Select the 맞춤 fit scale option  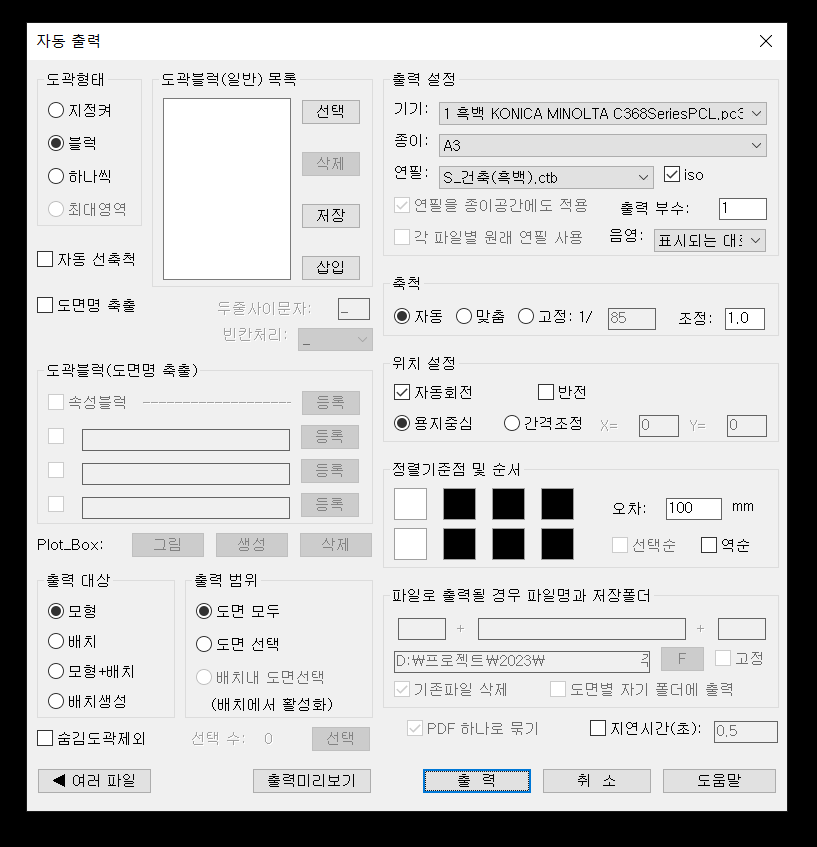[461, 317]
